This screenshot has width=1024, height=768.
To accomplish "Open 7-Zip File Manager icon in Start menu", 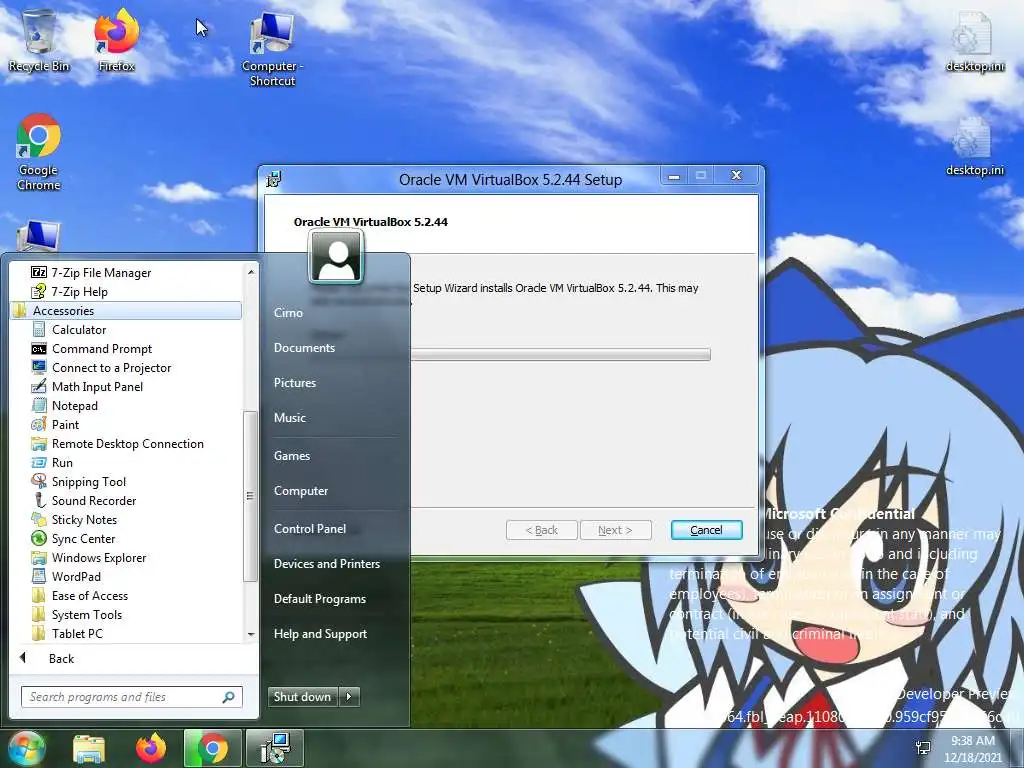I will tap(39, 272).
